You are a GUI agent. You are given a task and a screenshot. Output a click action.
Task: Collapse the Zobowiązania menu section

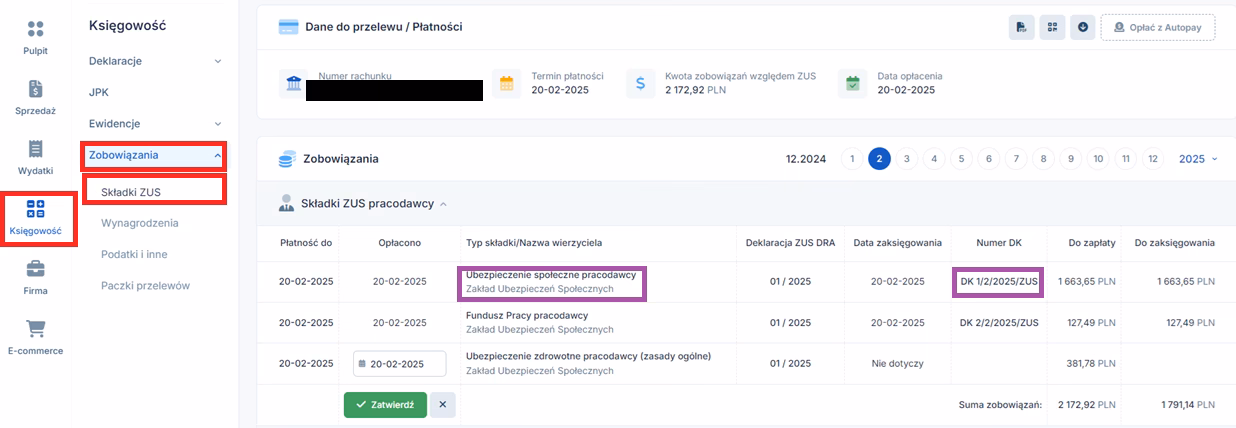click(x=155, y=155)
